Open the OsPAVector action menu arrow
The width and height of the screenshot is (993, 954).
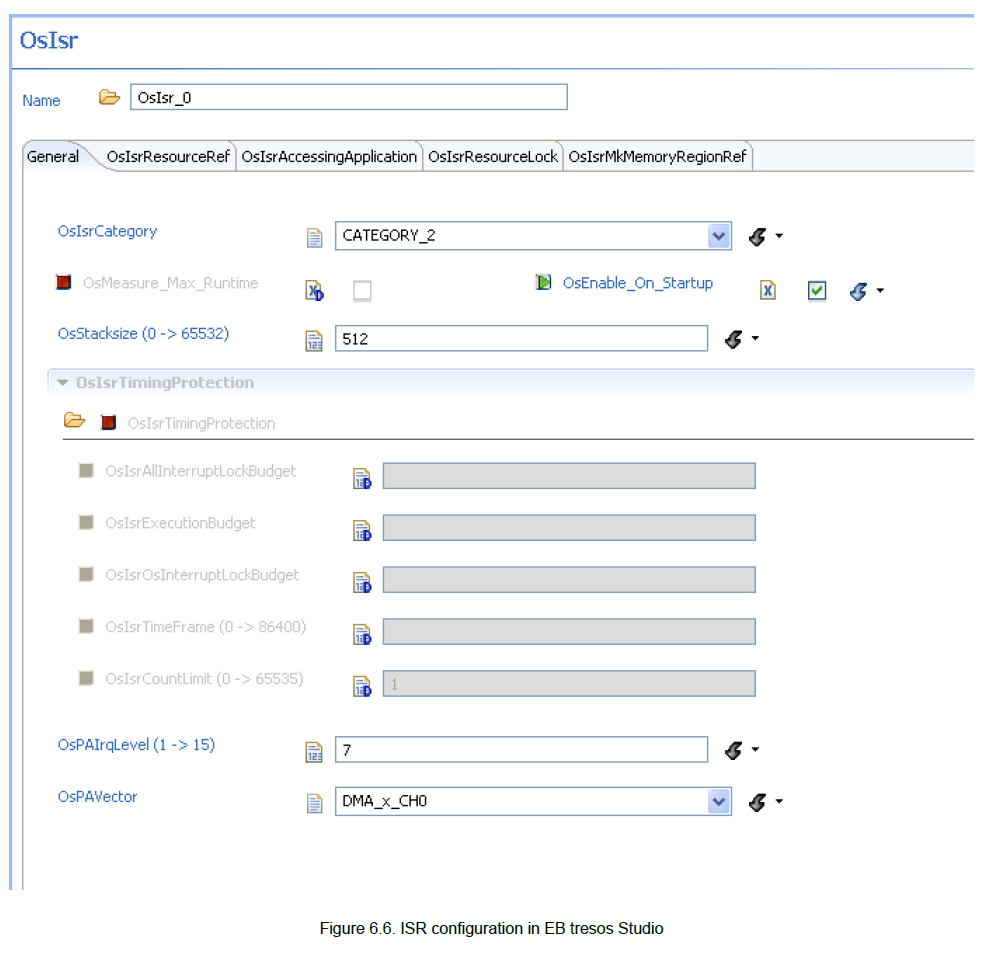(780, 801)
